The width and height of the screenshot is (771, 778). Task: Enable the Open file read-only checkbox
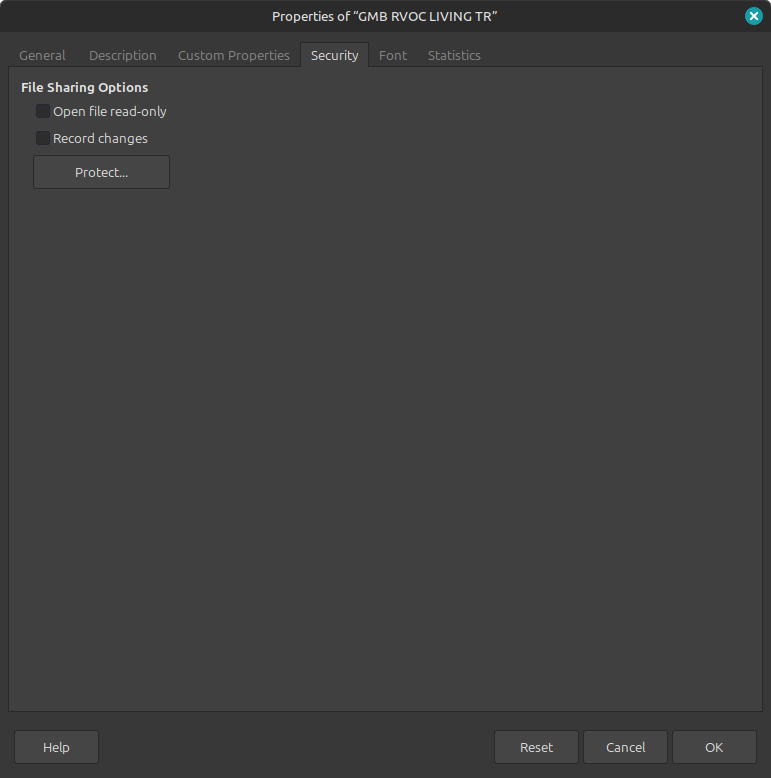43,111
